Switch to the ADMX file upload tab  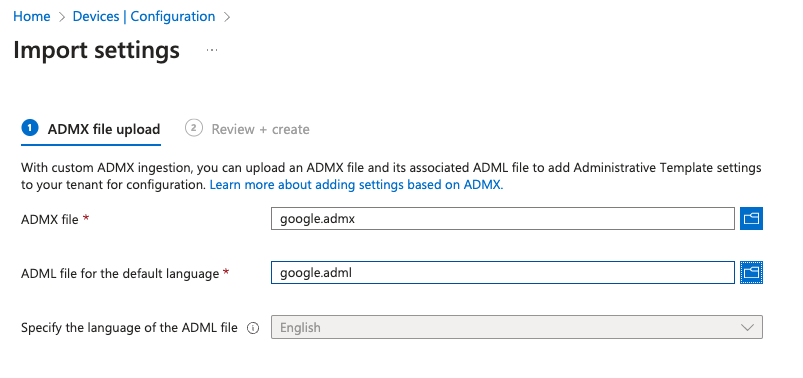(91, 130)
